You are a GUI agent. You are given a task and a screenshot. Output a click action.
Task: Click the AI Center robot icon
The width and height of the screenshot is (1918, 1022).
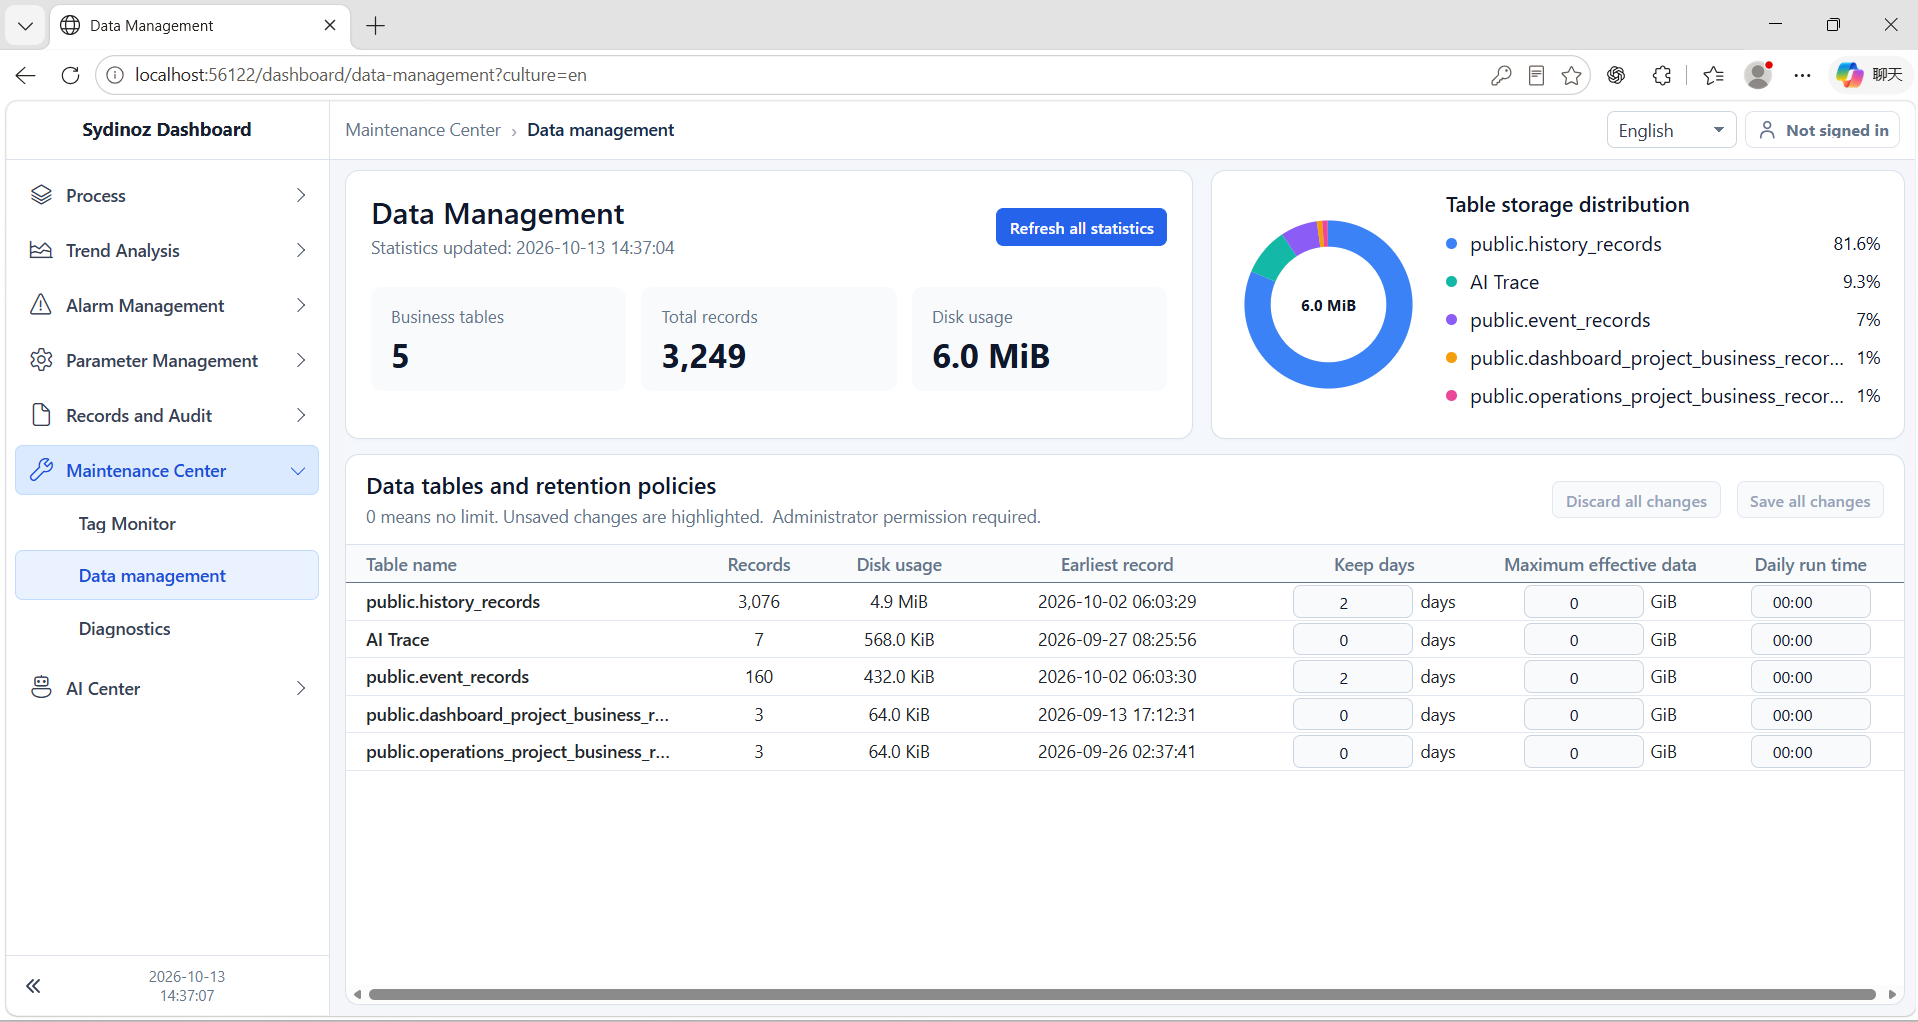click(41, 688)
